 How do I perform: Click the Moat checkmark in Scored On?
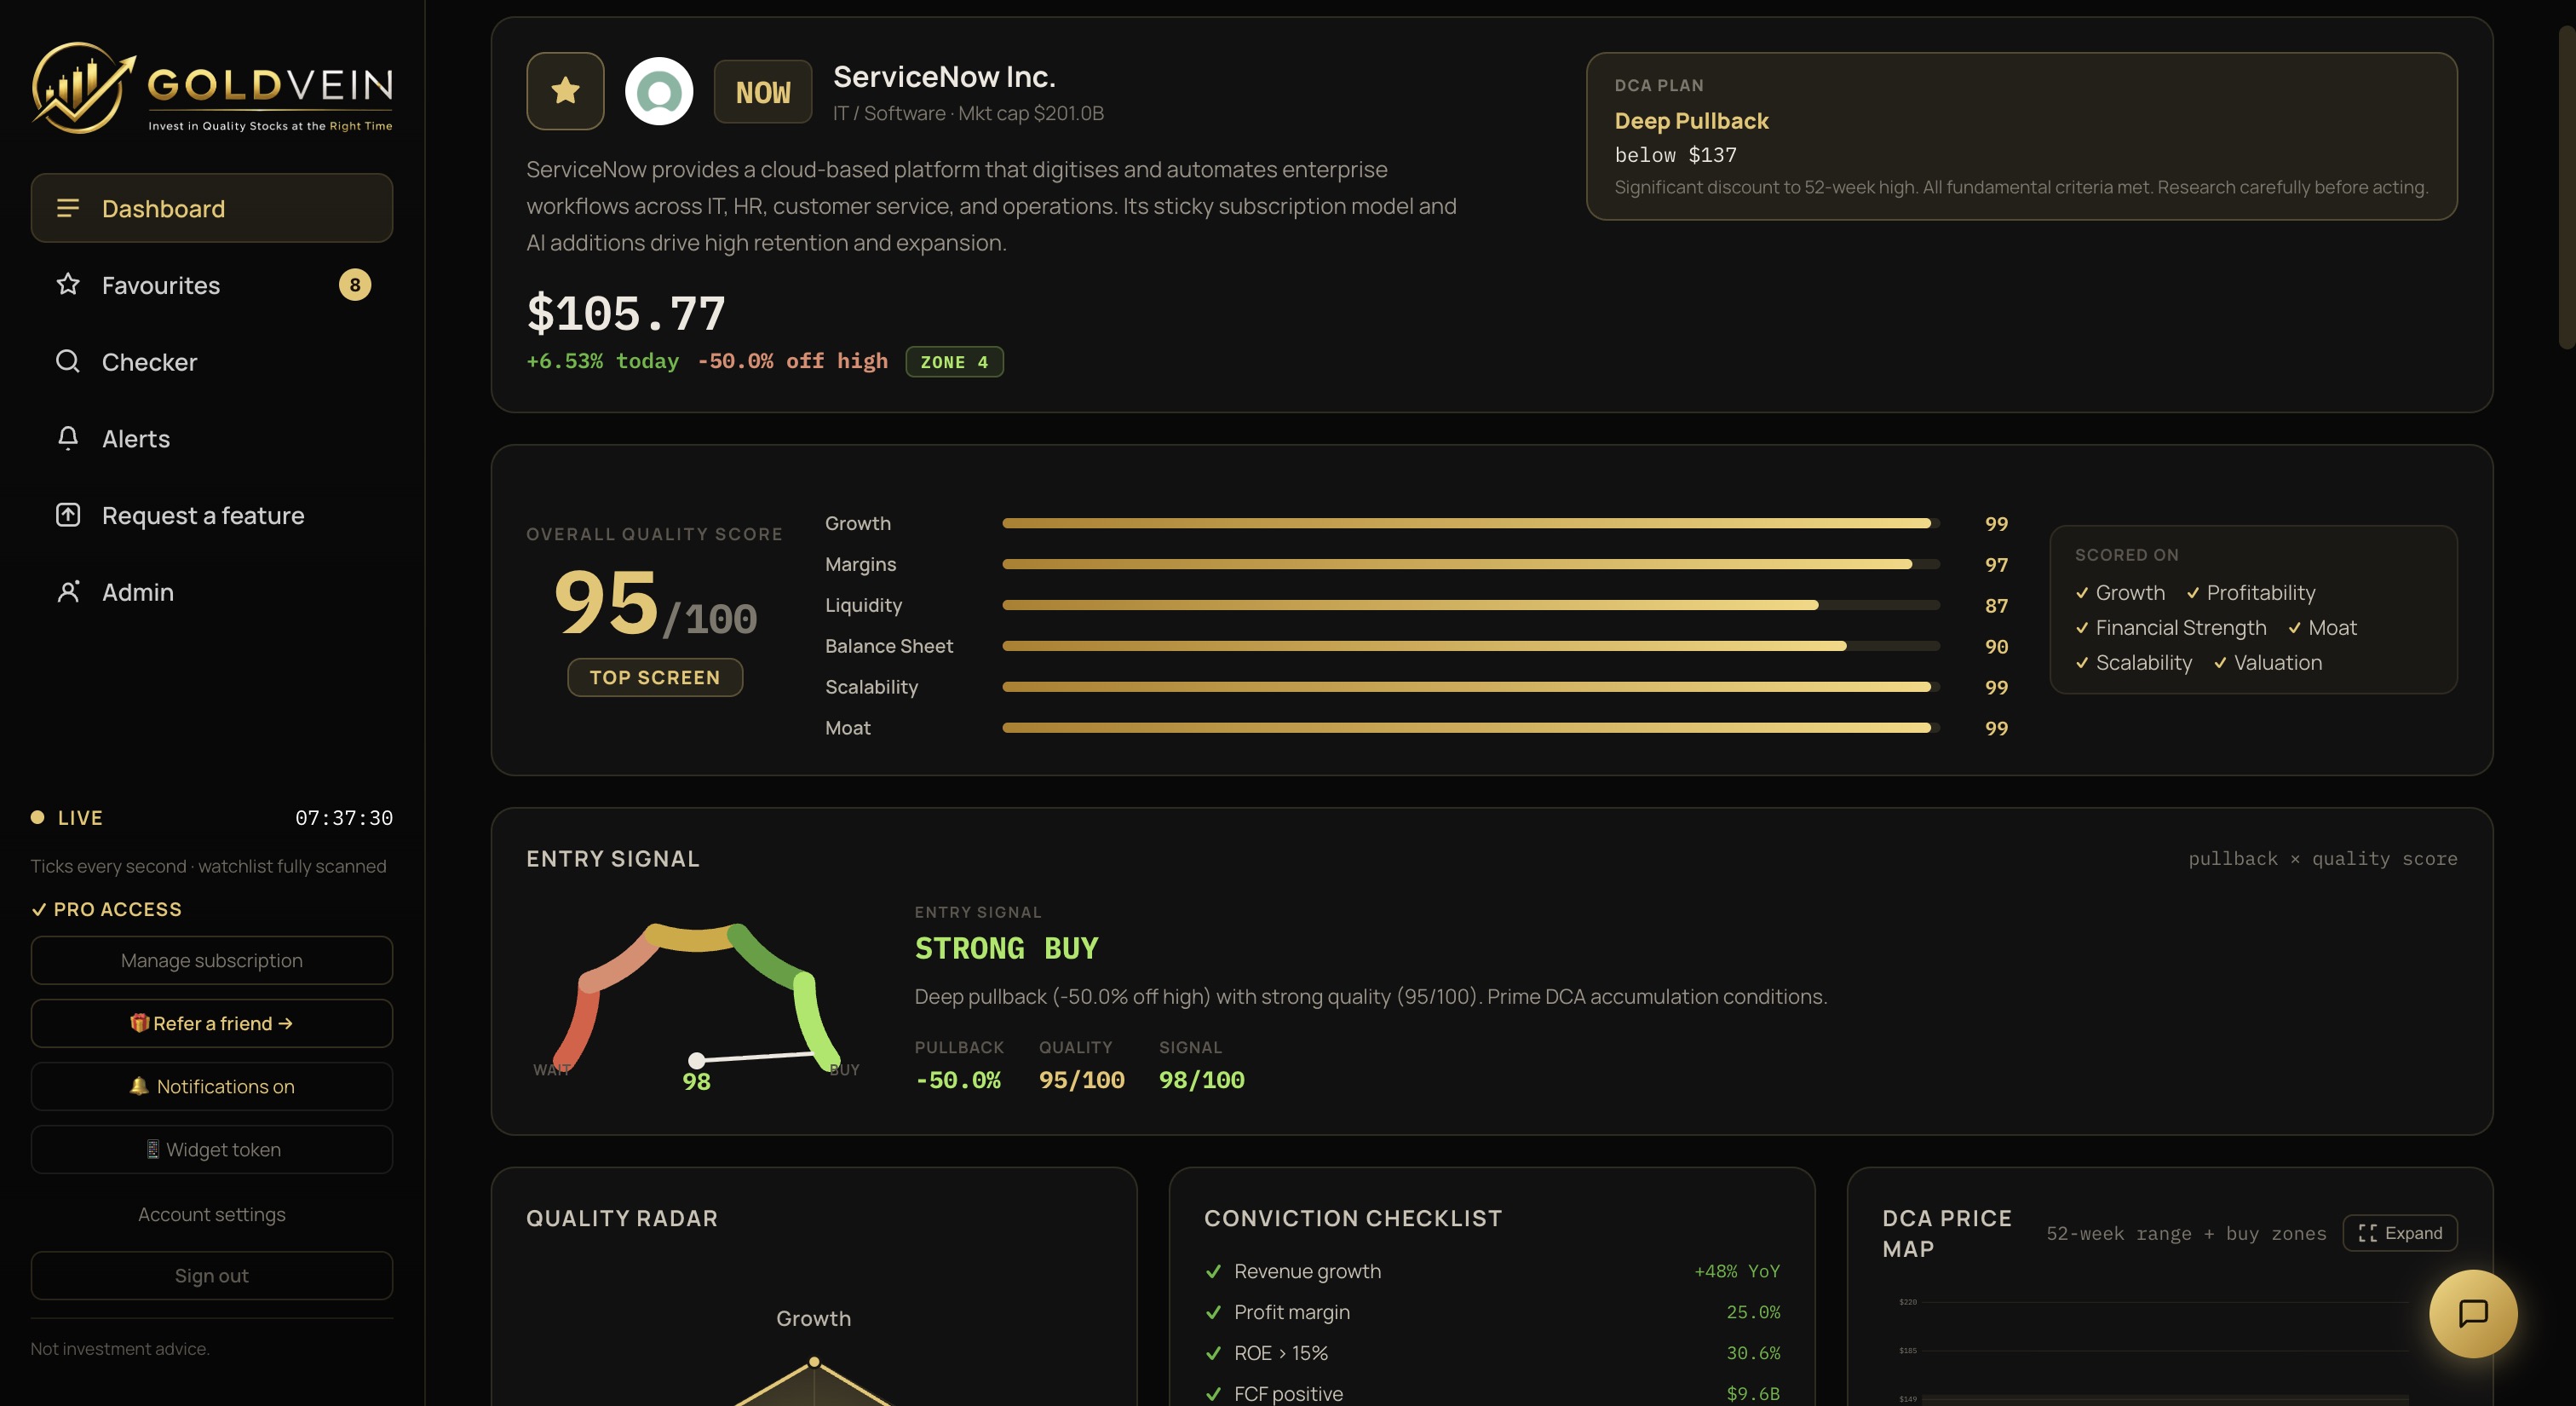(2295, 628)
